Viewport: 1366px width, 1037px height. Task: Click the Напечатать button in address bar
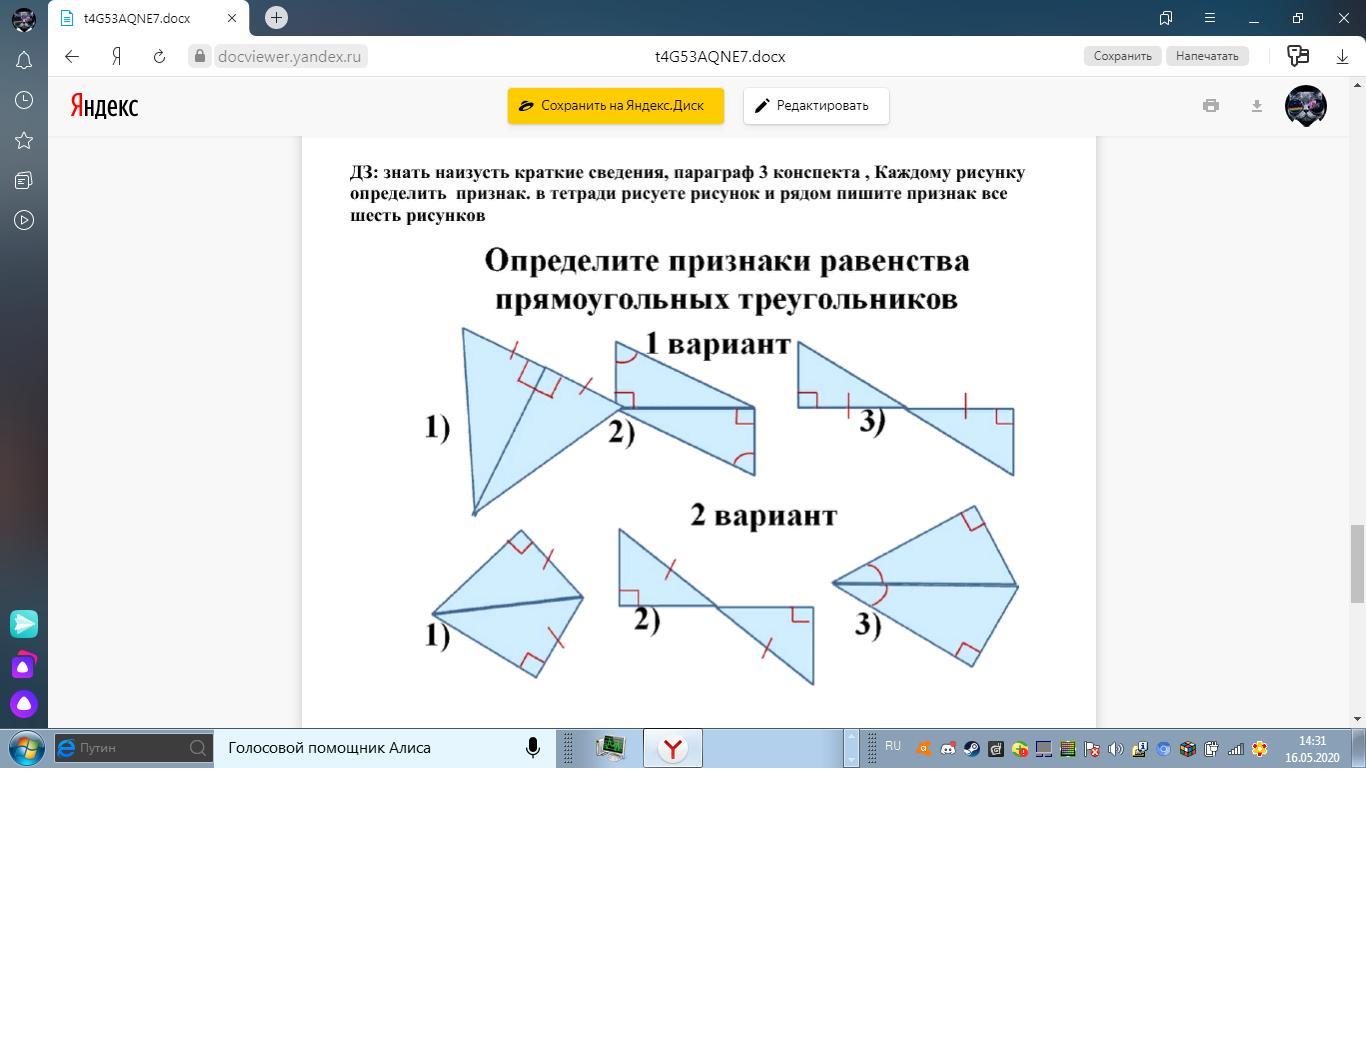click(1207, 56)
